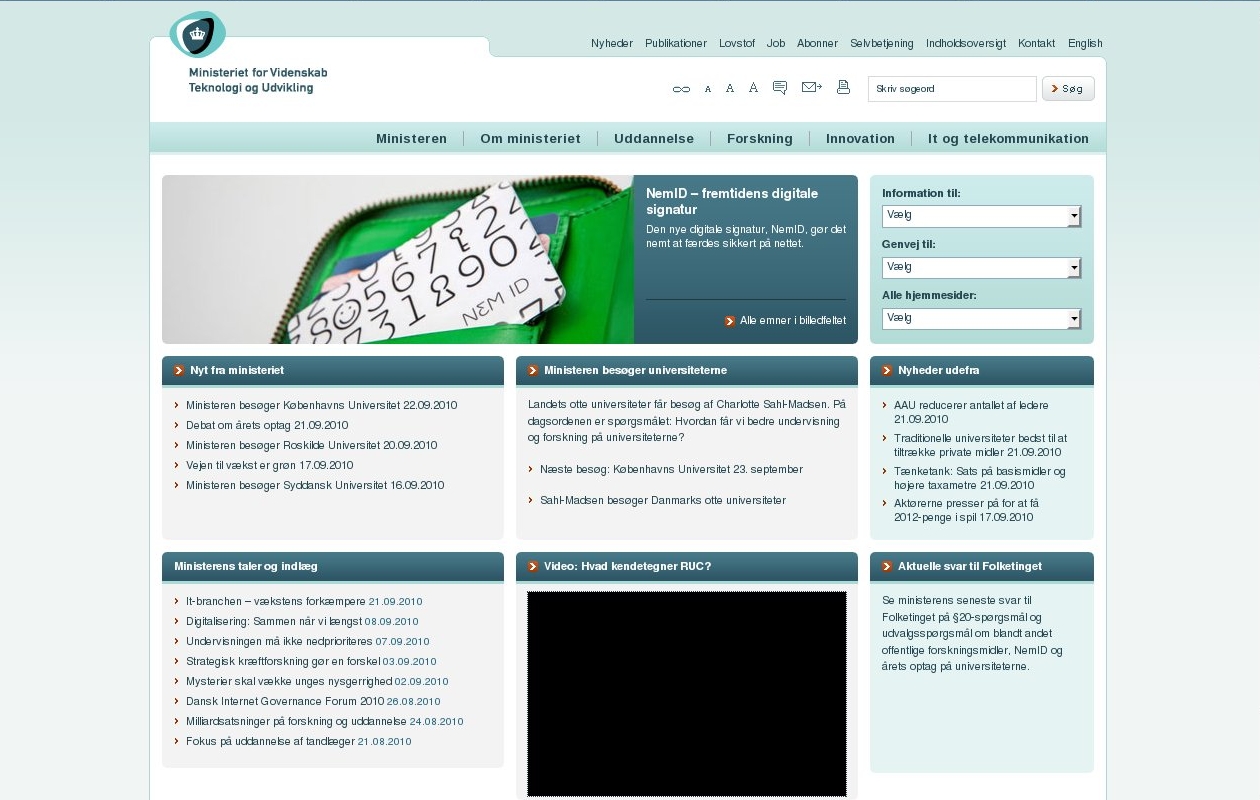The image size is (1260, 800).
Task: Open the Abonner top link
Action: click(x=817, y=43)
